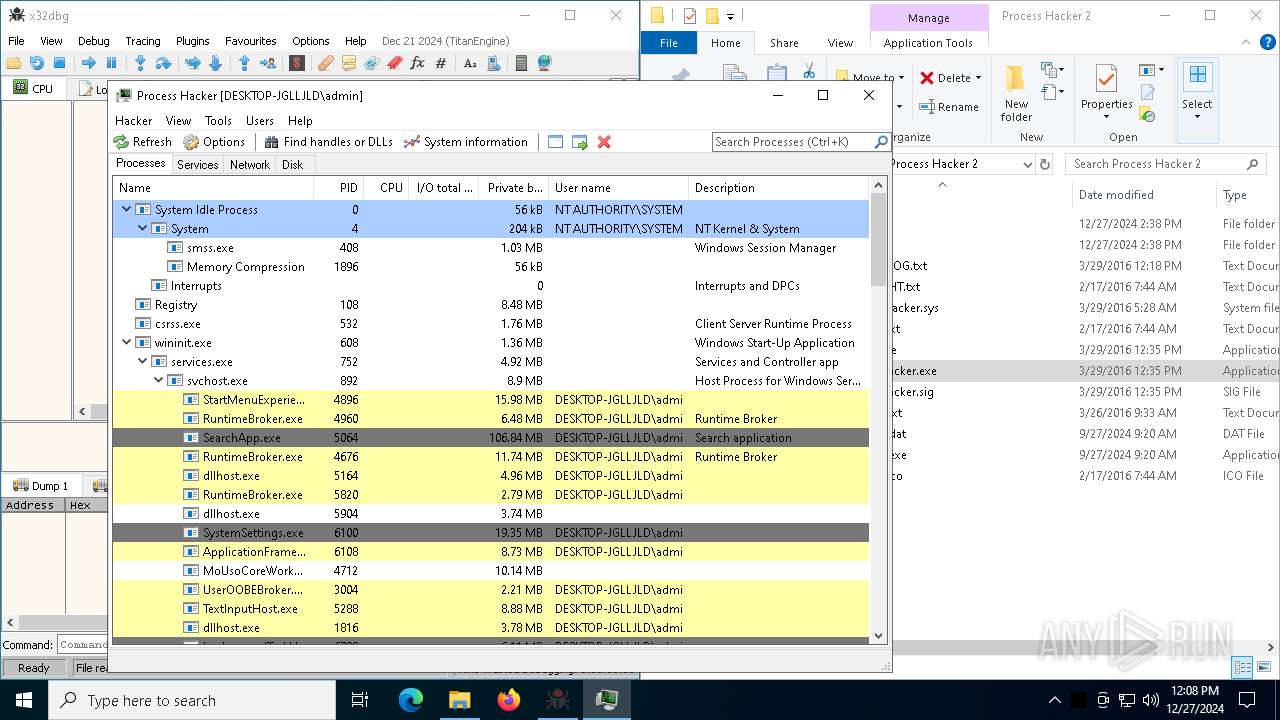Click the globe Check for updates icon
The height and width of the screenshot is (720, 1280).
(544, 63)
